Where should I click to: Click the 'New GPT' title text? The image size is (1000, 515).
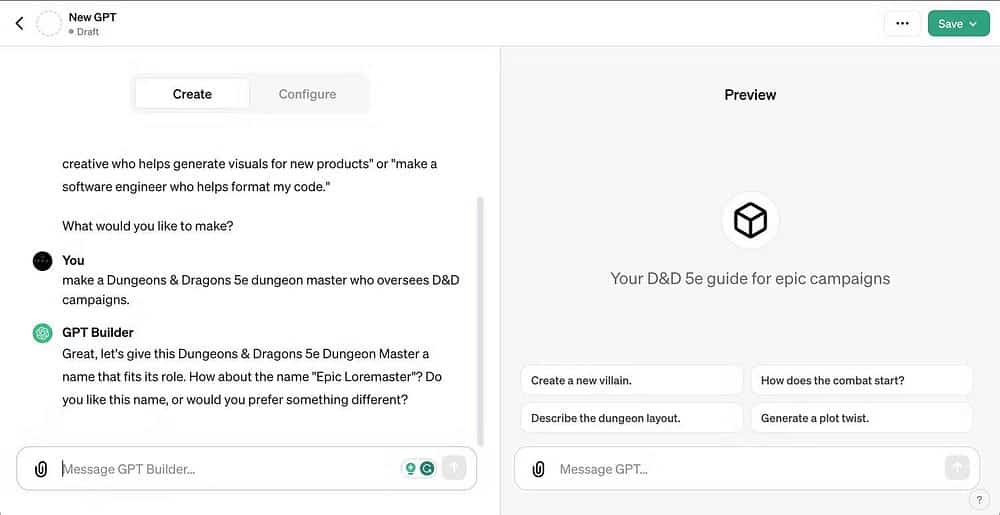coord(92,17)
